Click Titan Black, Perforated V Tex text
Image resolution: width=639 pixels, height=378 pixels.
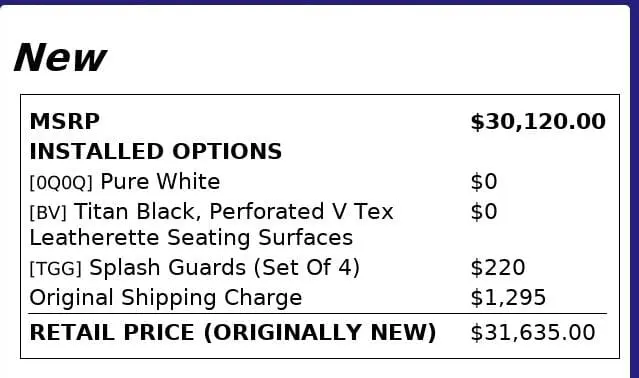pyautogui.click(x=234, y=212)
